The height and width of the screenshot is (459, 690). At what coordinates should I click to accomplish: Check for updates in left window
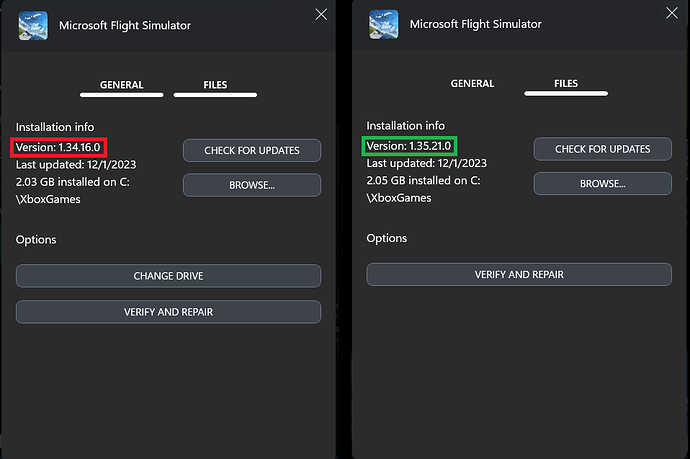click(x=252, y=151)
